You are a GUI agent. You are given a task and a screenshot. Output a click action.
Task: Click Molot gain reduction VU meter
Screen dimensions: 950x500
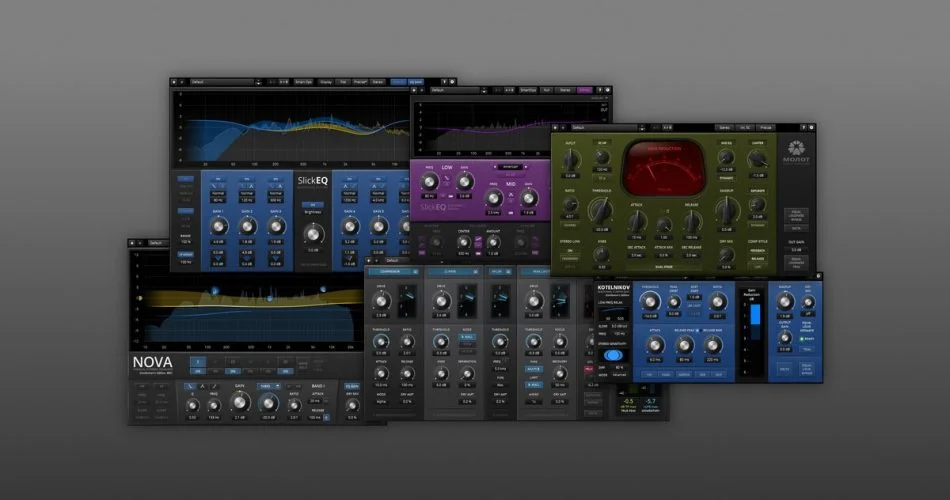(x=665, y=167)
